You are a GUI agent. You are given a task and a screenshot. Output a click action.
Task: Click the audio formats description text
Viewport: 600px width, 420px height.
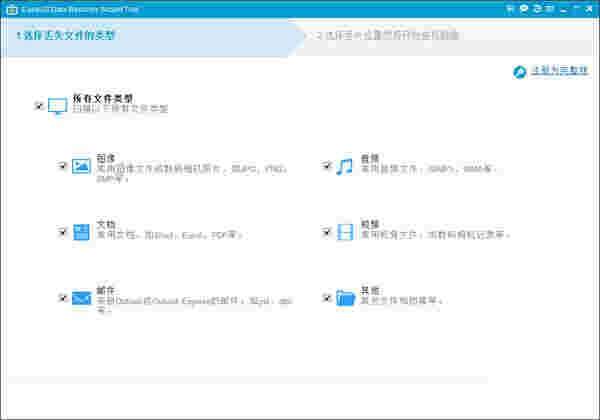click(429, 169)
